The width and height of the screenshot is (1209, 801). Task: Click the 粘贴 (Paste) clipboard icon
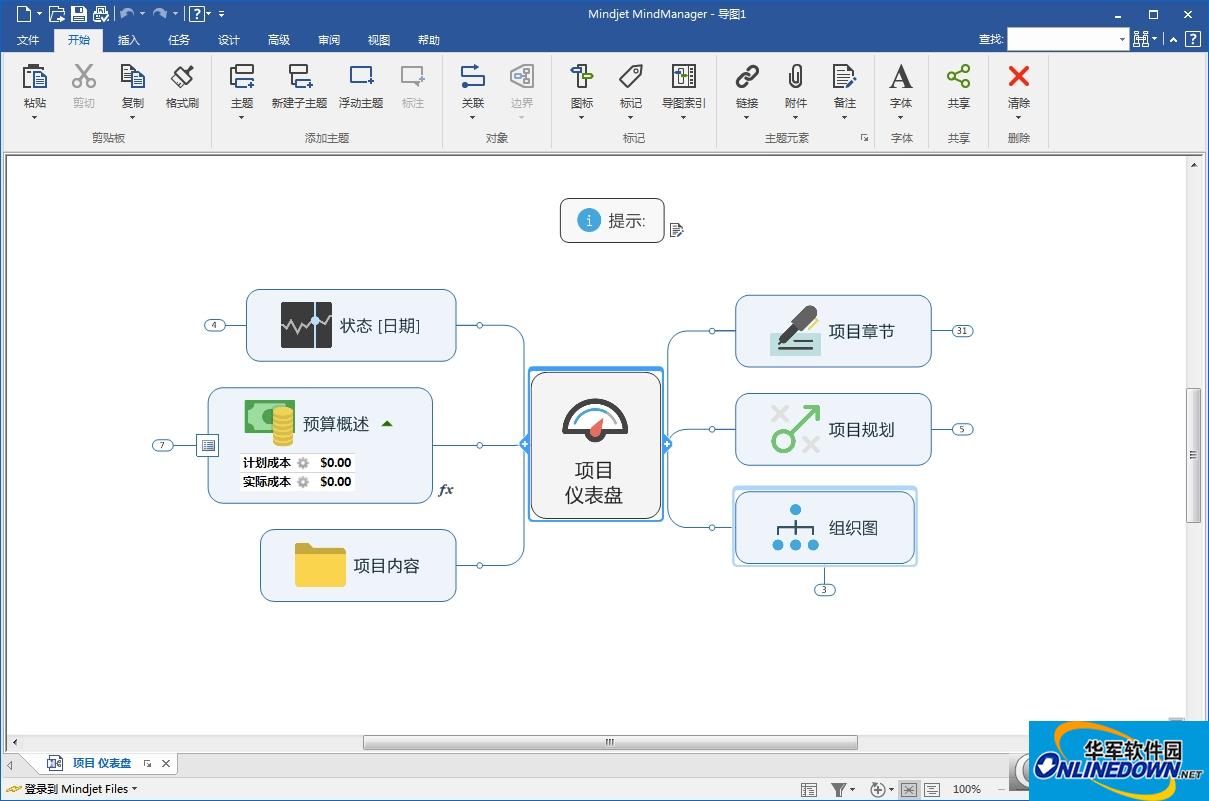[35, 77]
